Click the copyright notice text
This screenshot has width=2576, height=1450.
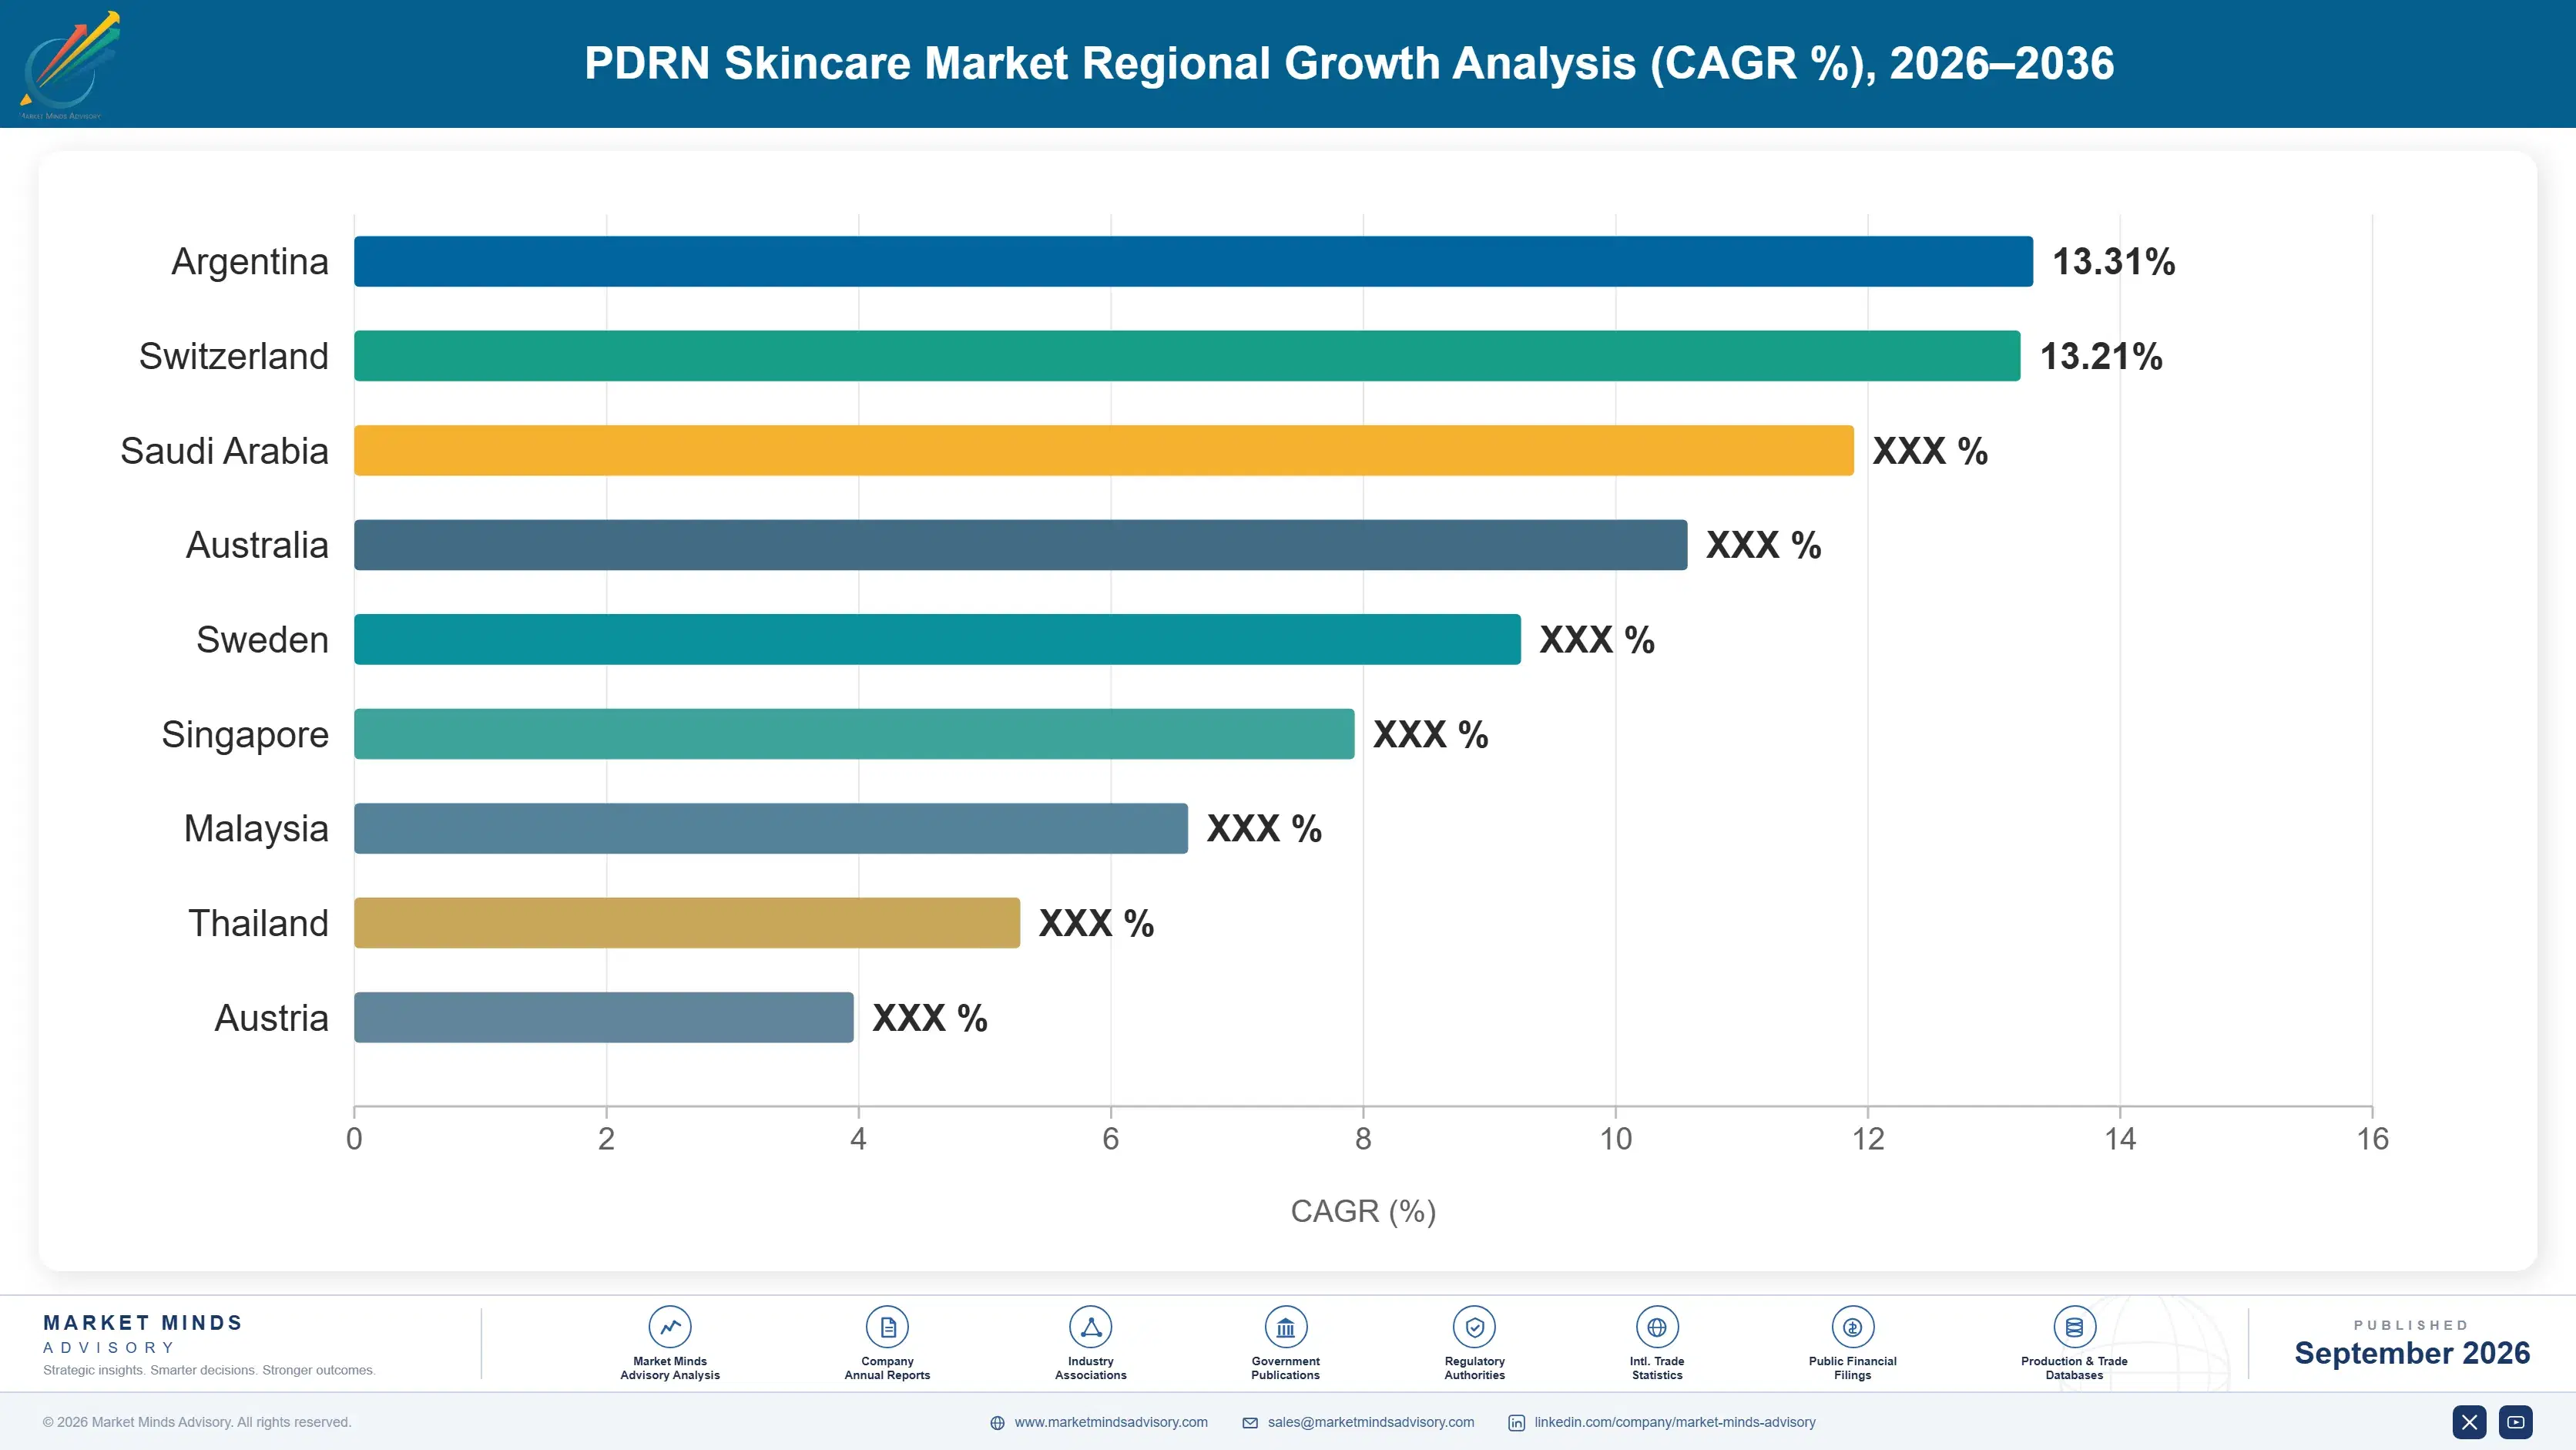tap(197, 1422)
